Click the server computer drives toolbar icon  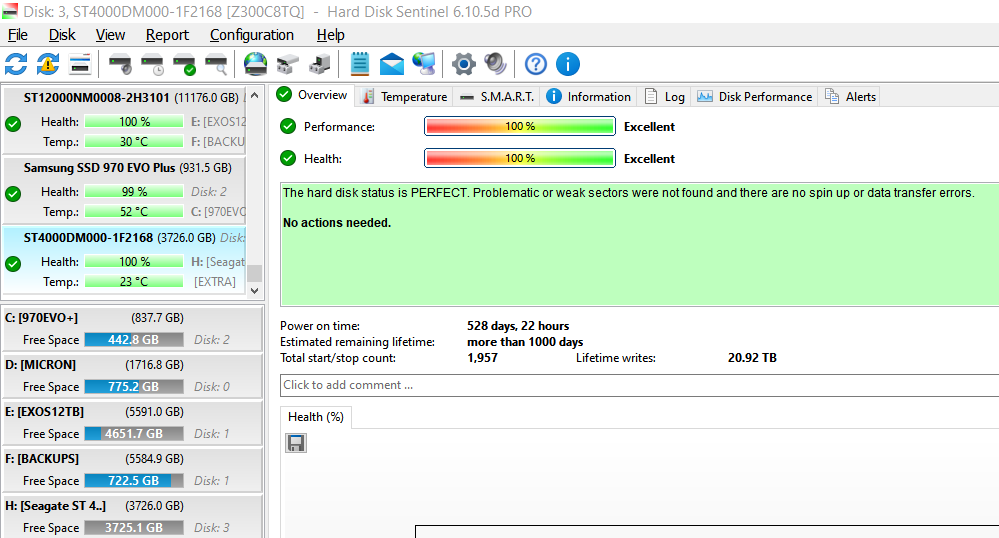(319, 64)
